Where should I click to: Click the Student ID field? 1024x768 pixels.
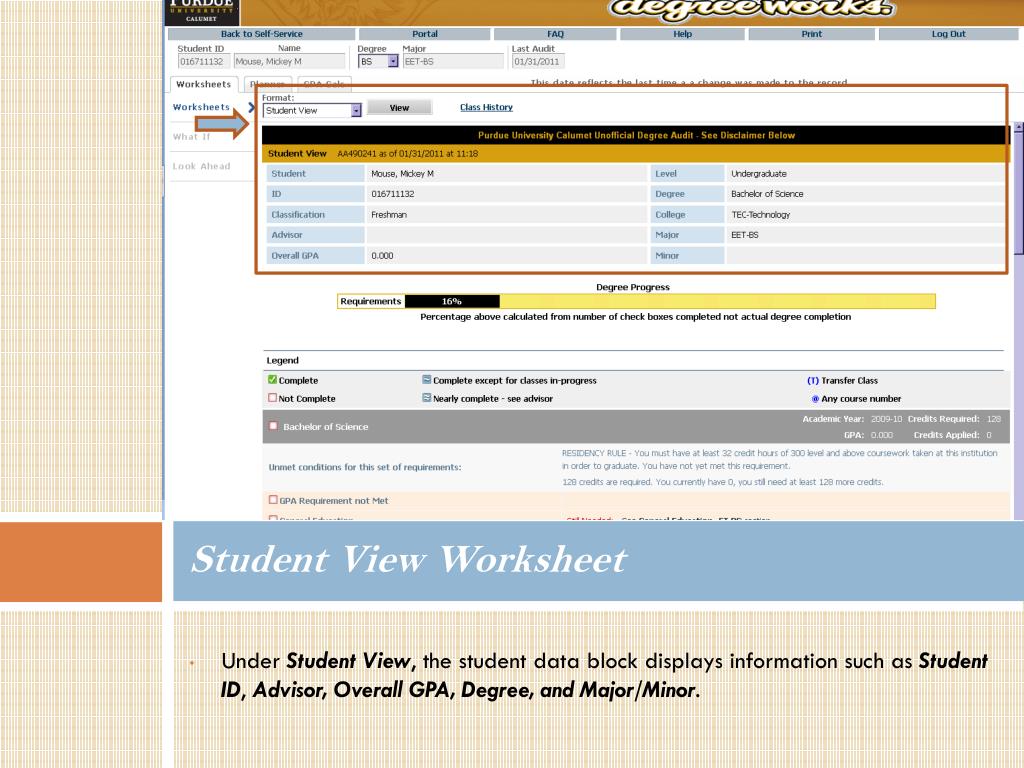pos(203,61)
